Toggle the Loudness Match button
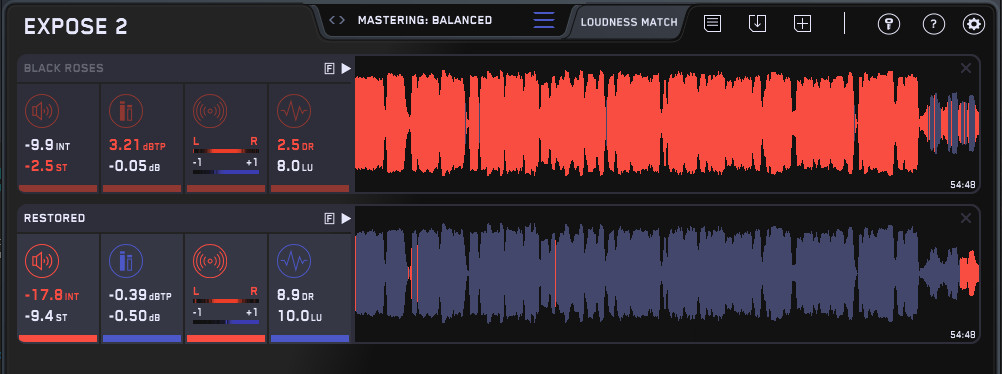Image resolution: width=1002 pixels, height=374 pixels. pyautogui.click(x=629, y=22)
